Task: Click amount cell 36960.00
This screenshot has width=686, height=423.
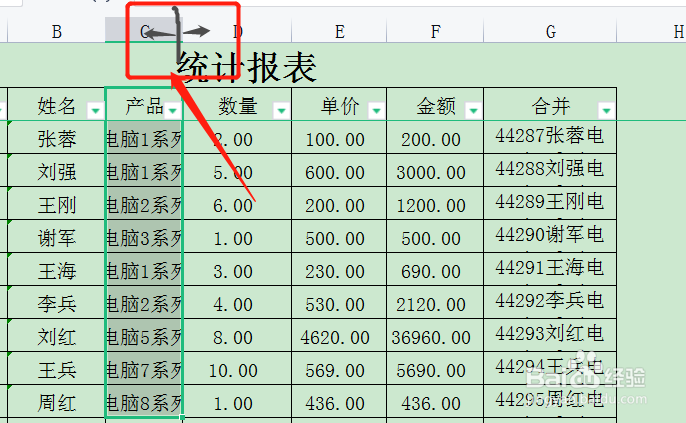Action: pos(435,336)
